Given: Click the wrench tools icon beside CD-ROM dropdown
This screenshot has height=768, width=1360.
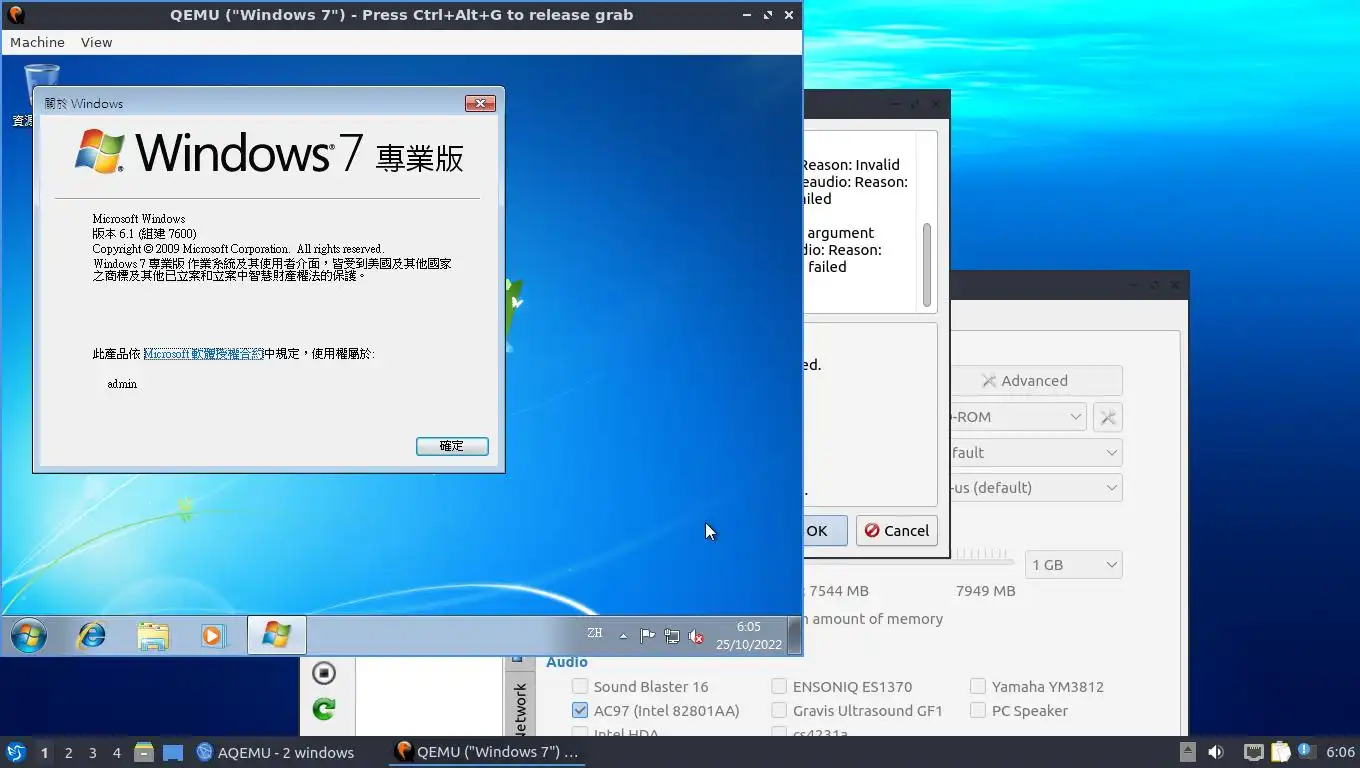Looking at the screenshot, I should pos(1108,417).
